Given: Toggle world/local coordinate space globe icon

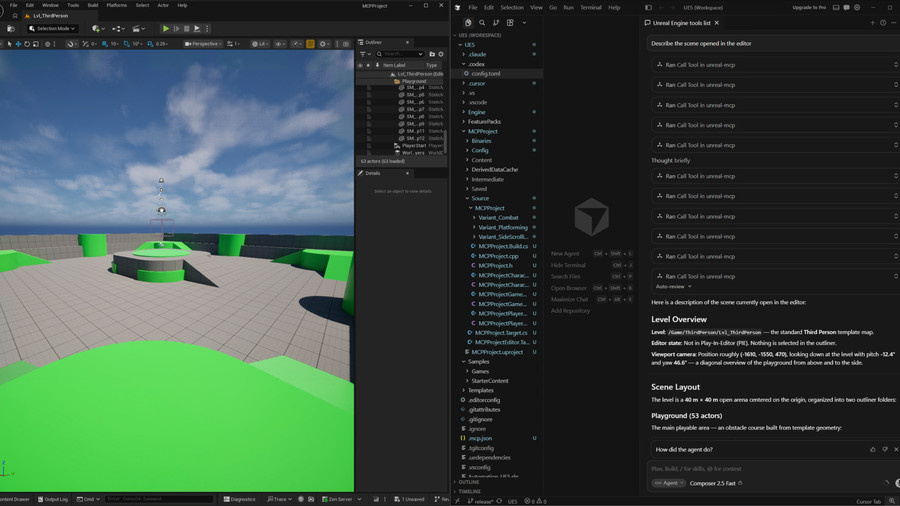Looking at the screenshot, I should point(48,44).
